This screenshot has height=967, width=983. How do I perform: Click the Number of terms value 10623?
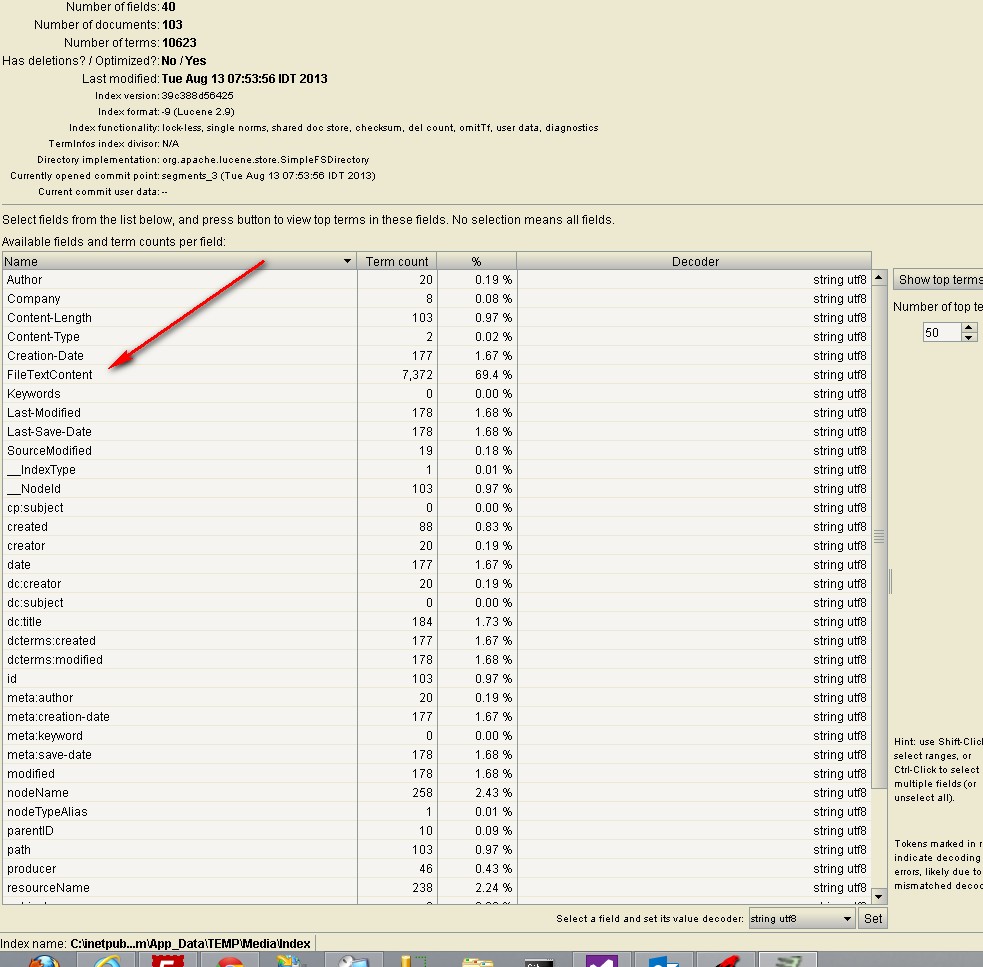[x=179, y=43]
